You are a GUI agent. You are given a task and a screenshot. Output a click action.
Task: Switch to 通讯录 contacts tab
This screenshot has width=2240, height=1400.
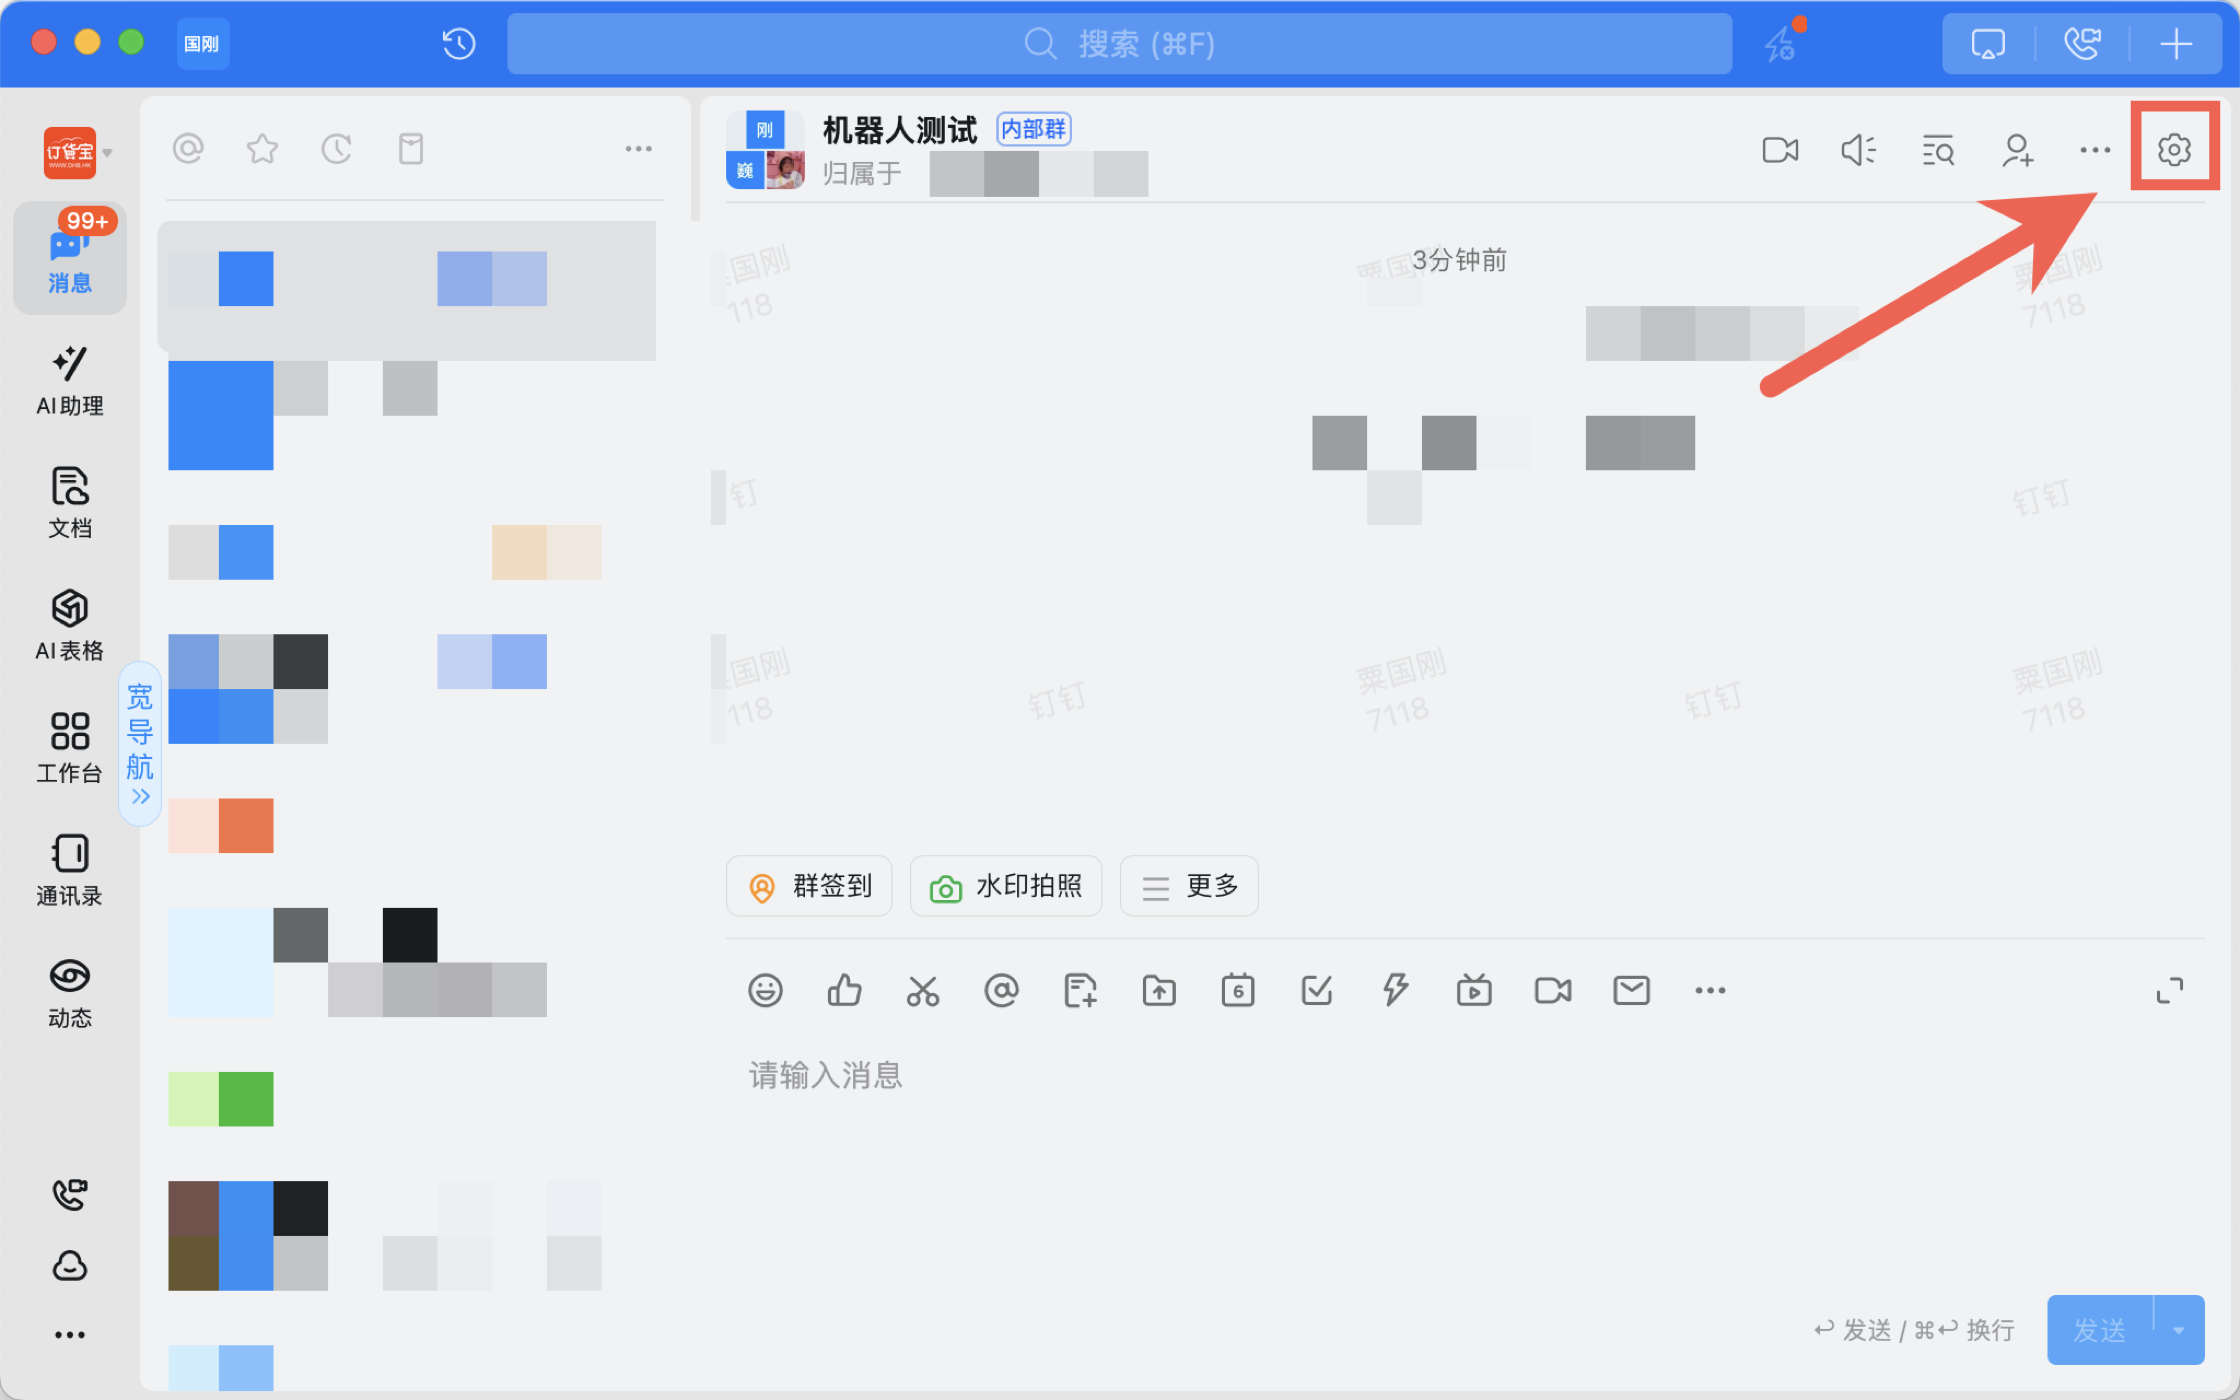(x=69, y=870)
